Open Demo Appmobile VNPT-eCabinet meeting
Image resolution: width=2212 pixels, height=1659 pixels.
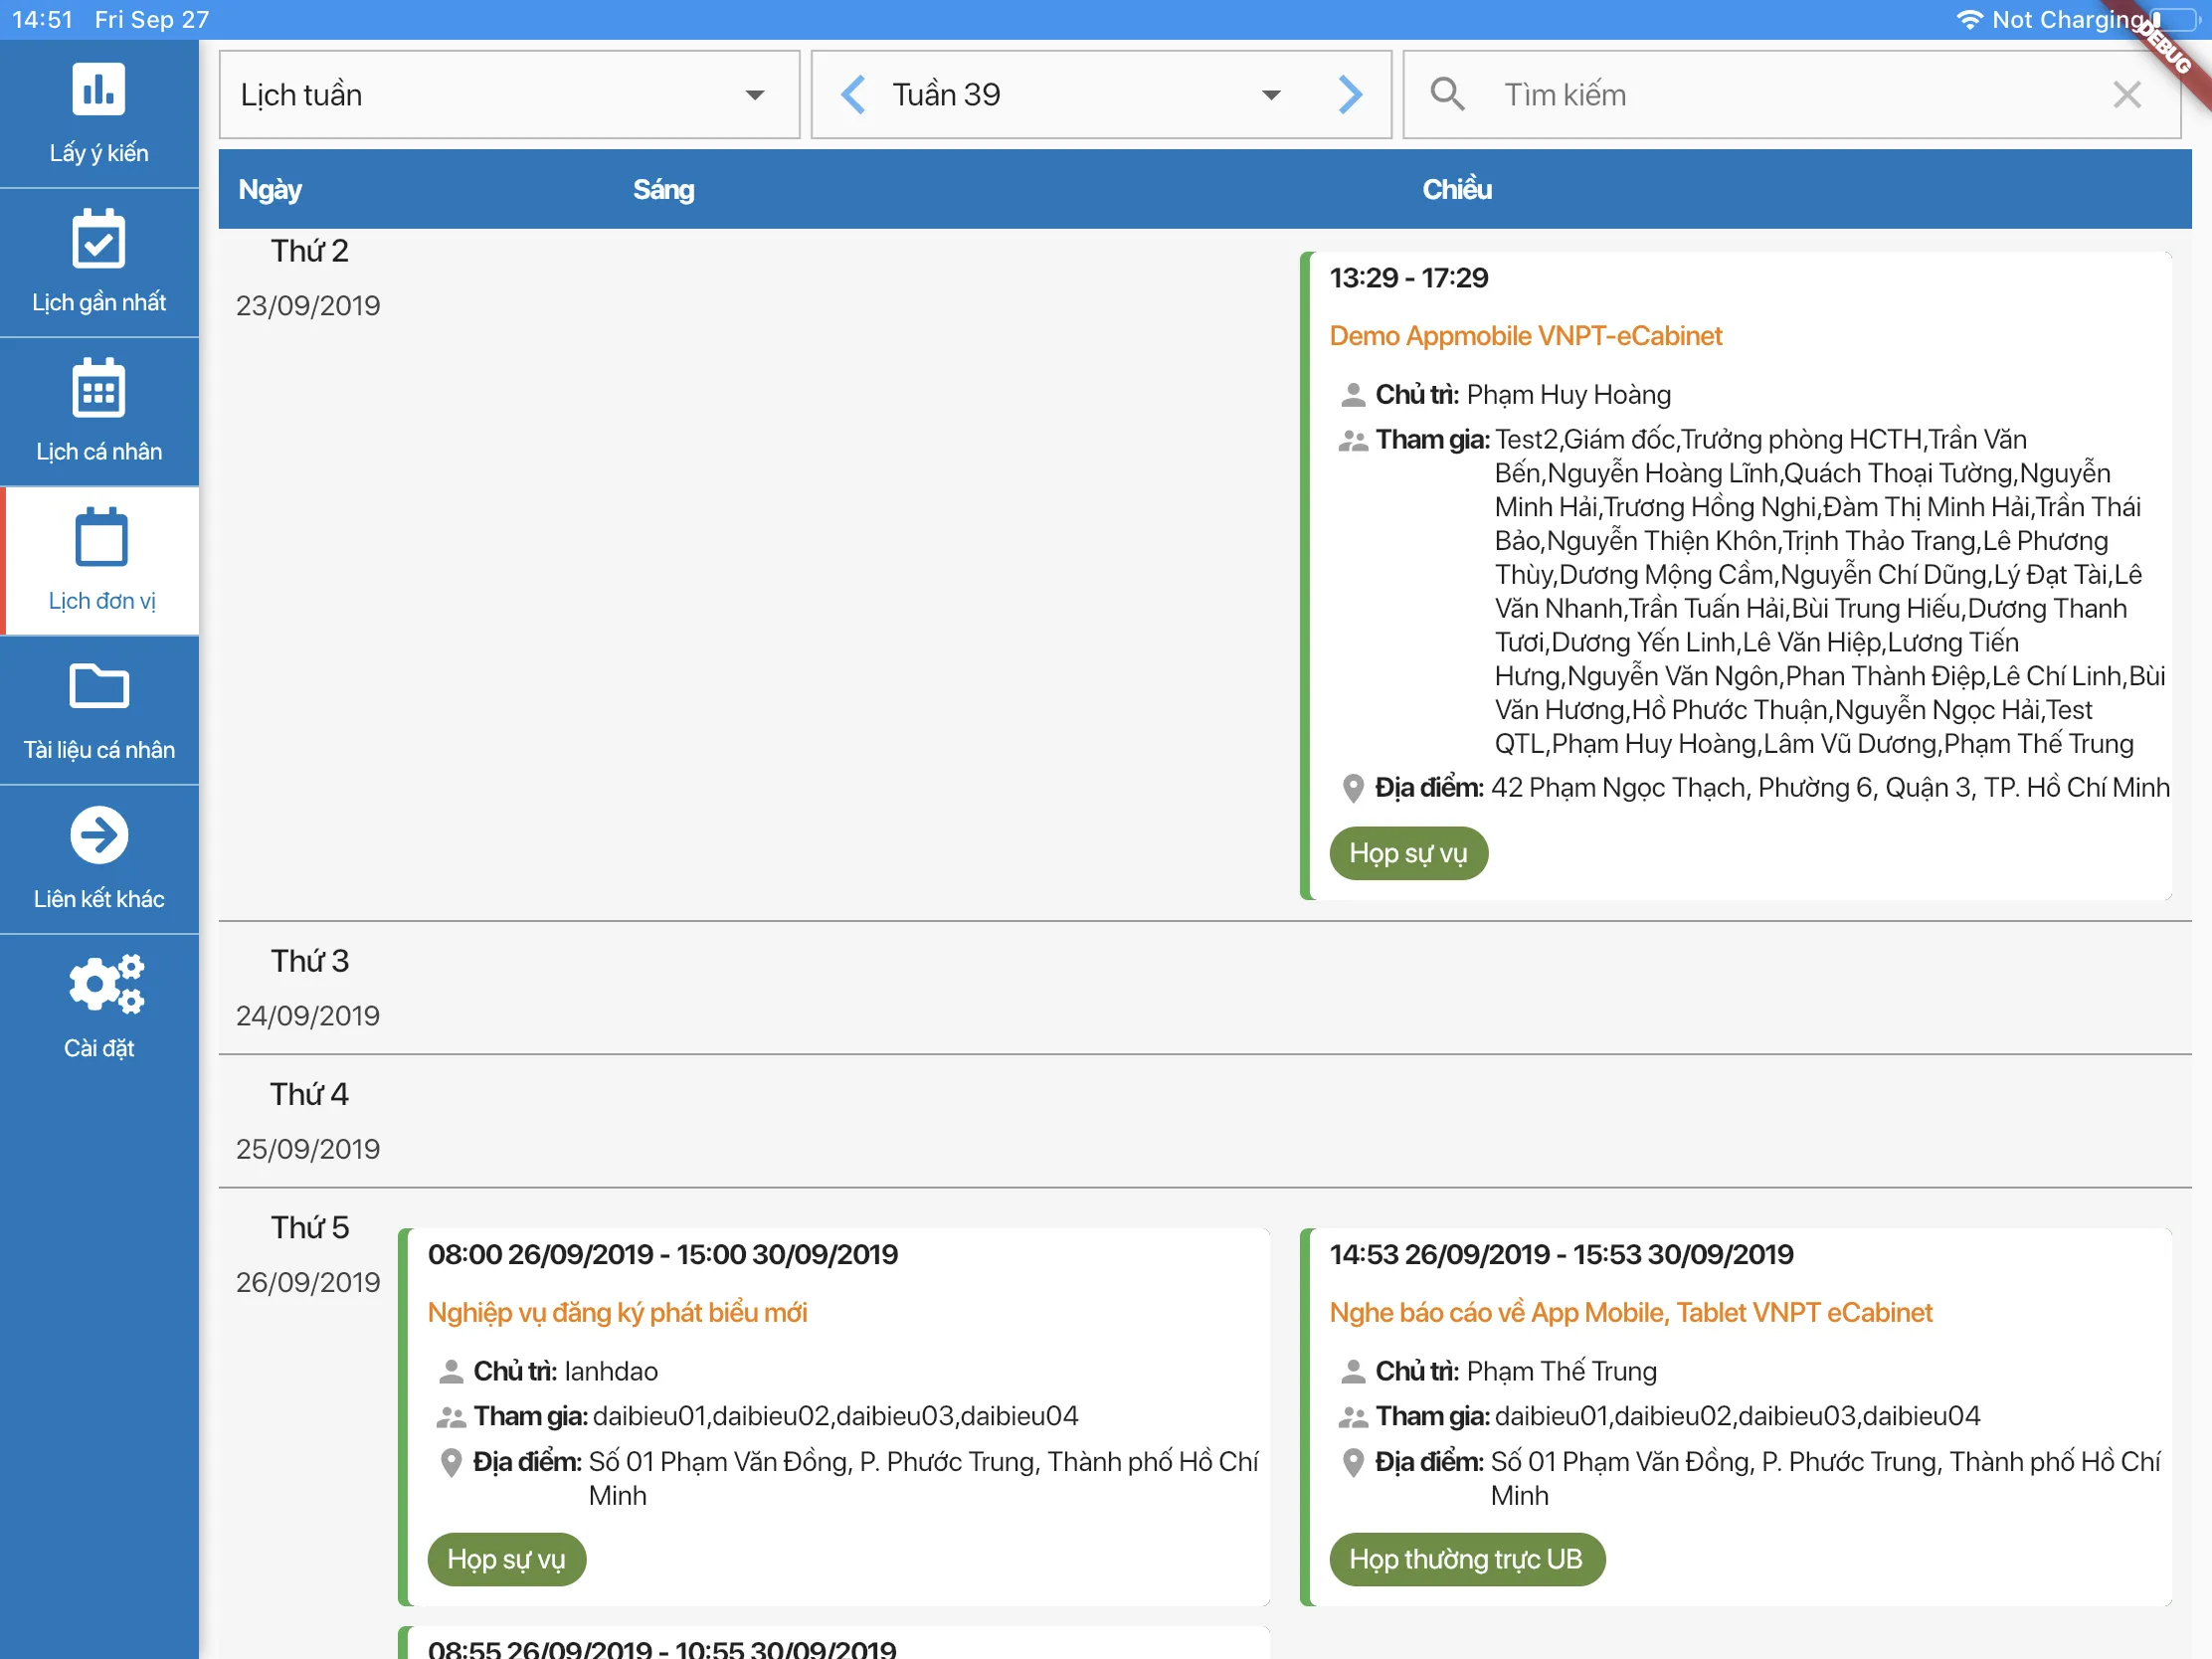point(1526,336)
